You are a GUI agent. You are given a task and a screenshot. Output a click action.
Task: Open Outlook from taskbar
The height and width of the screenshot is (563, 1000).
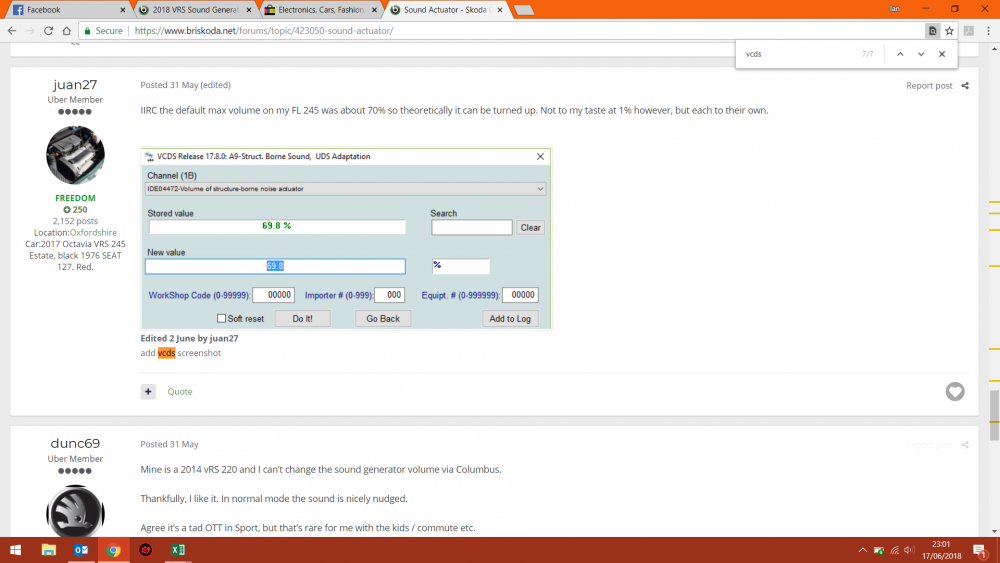tap(81, 550)
